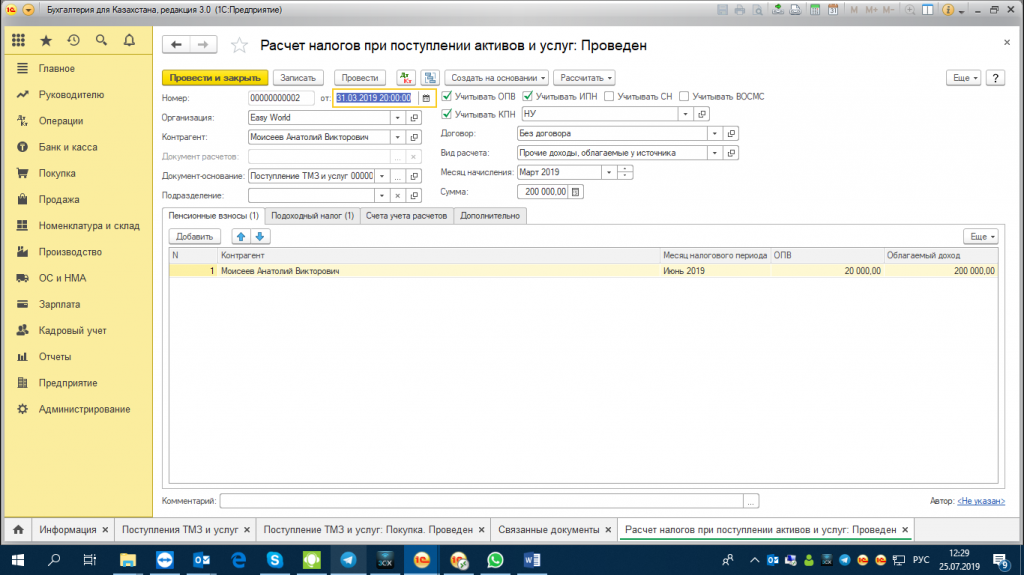Screen dimensions: 1024x575
Task: Expand the Рассчитать dropdown
Action: click(584, 78)
